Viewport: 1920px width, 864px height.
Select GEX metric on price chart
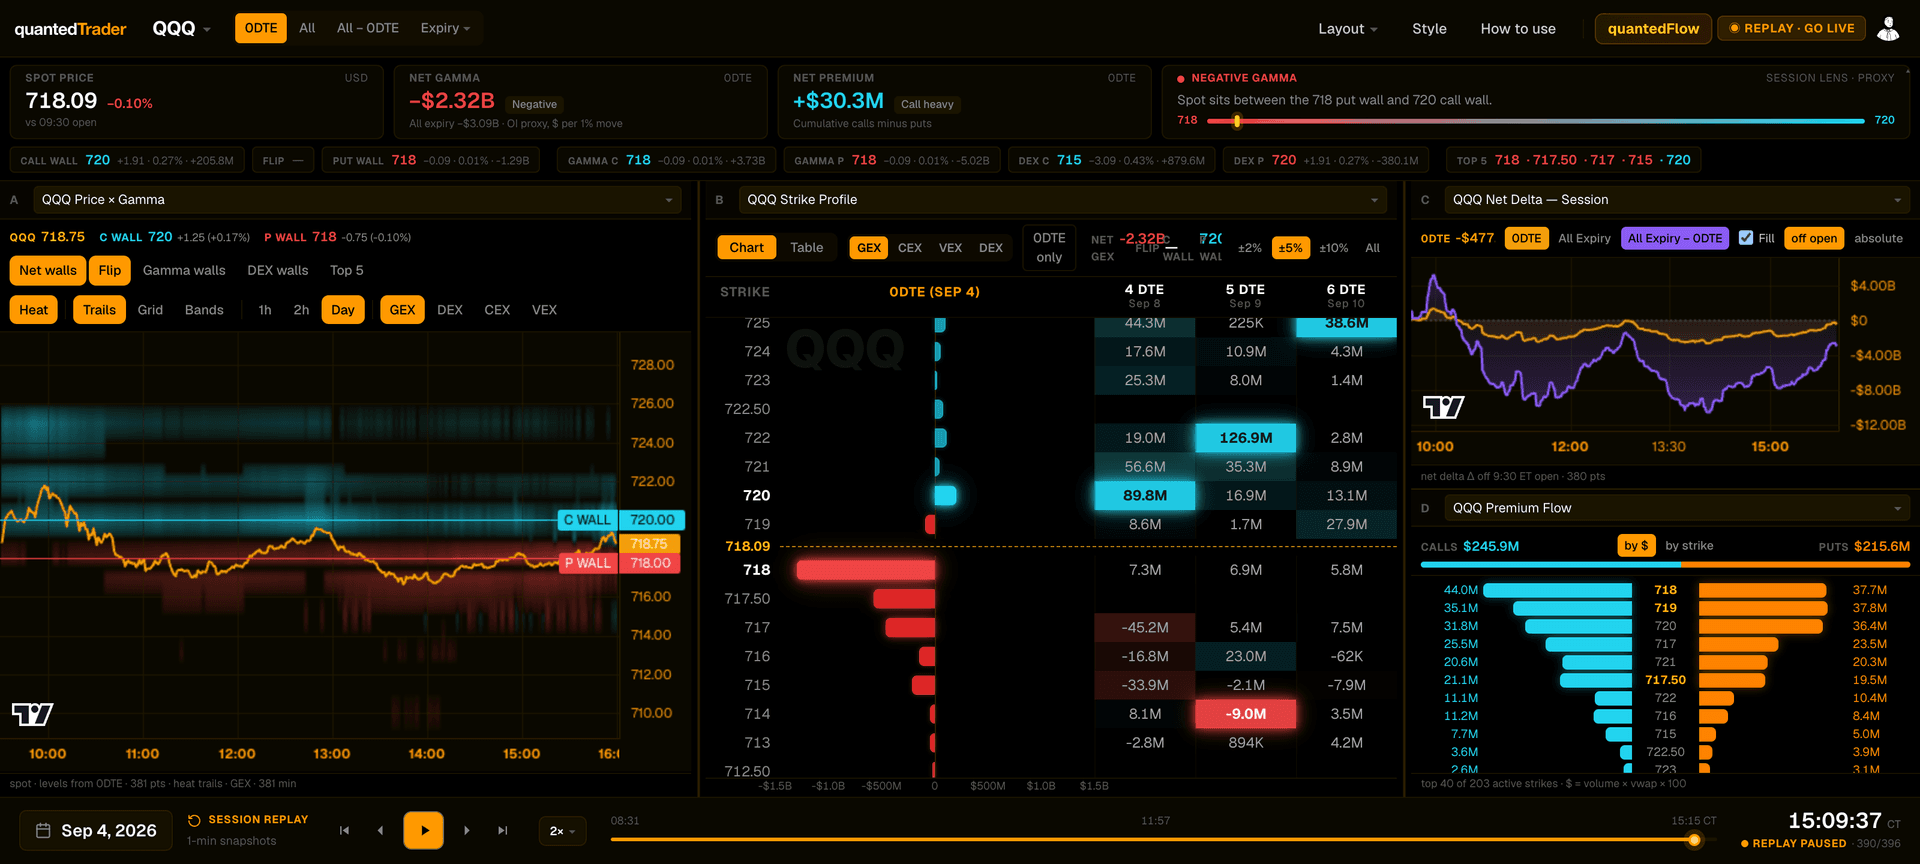(402, 310)
